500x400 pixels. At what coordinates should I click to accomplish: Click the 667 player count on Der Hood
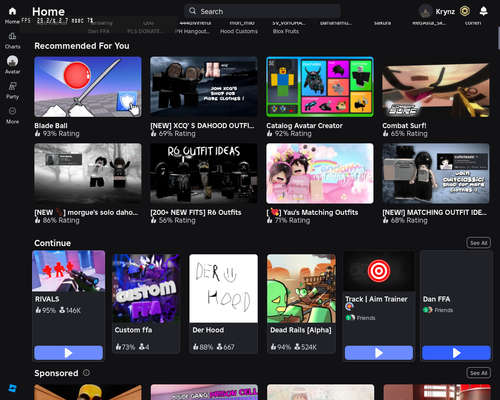tap(225, 347)
